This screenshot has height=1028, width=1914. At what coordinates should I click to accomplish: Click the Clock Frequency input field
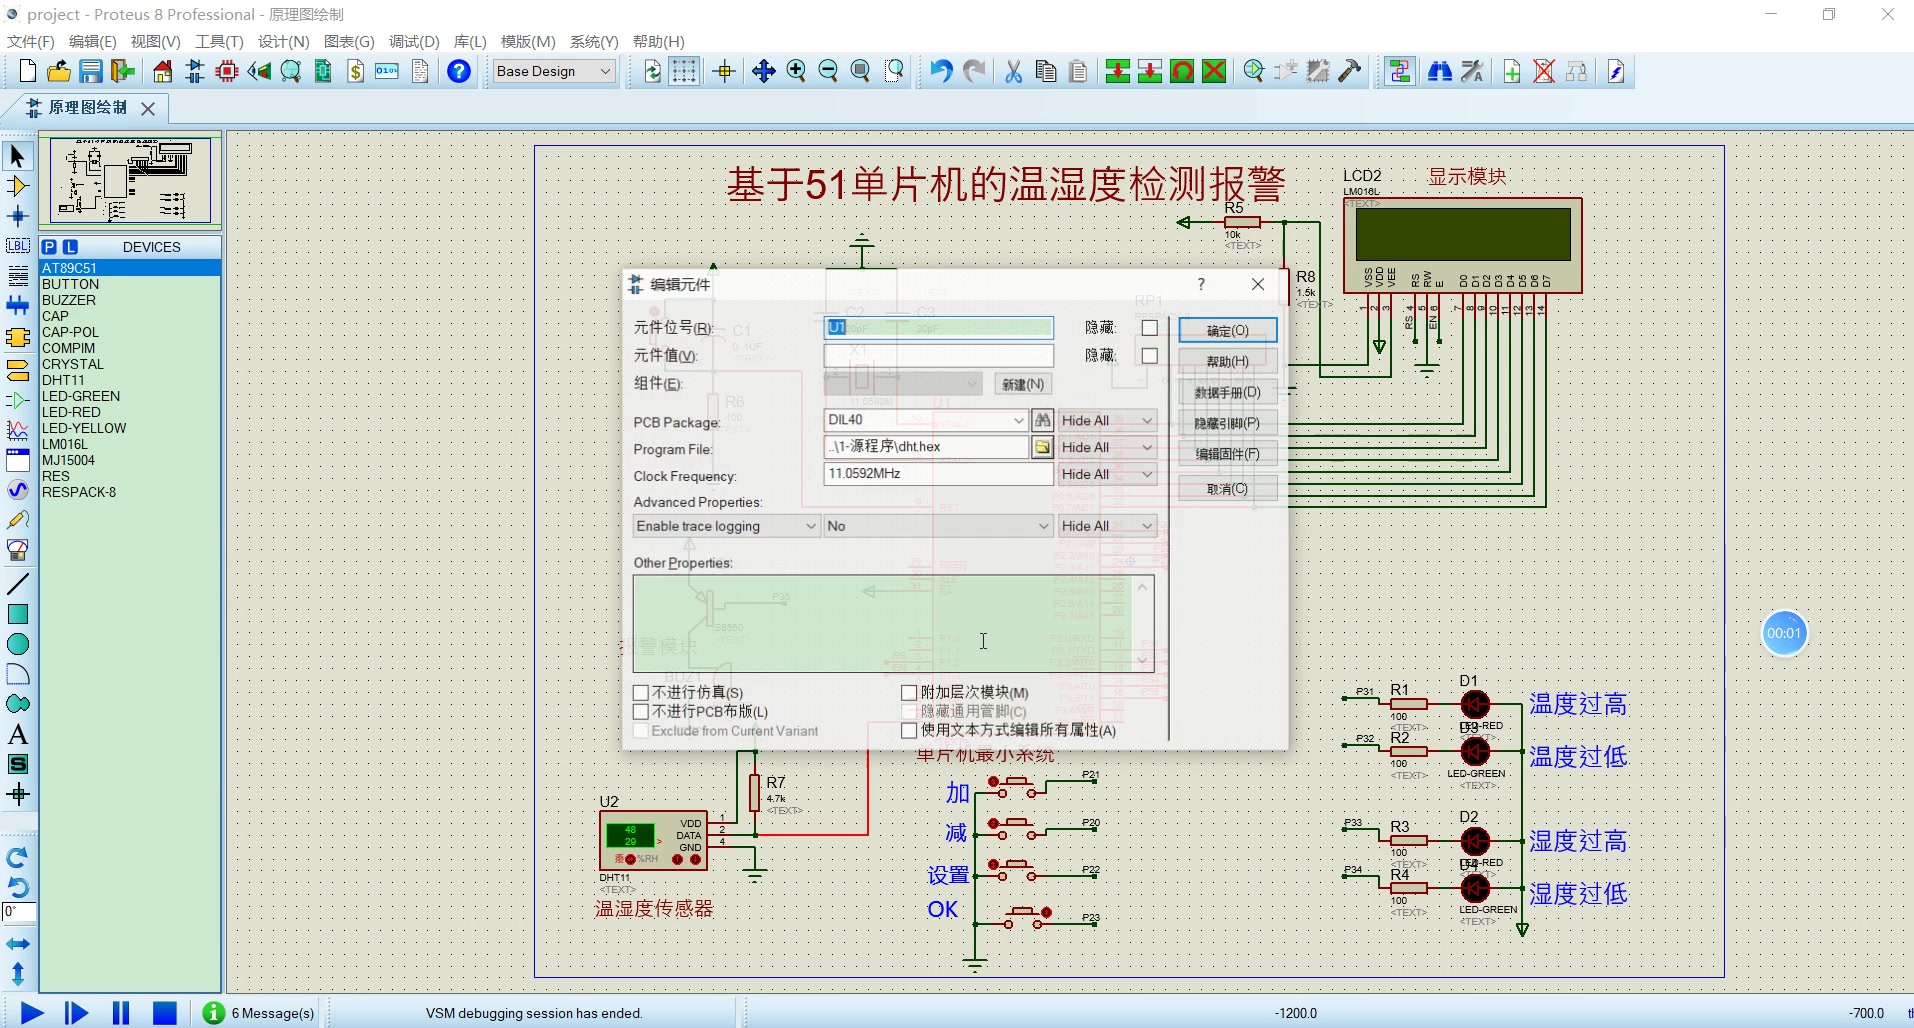[937, 474]
